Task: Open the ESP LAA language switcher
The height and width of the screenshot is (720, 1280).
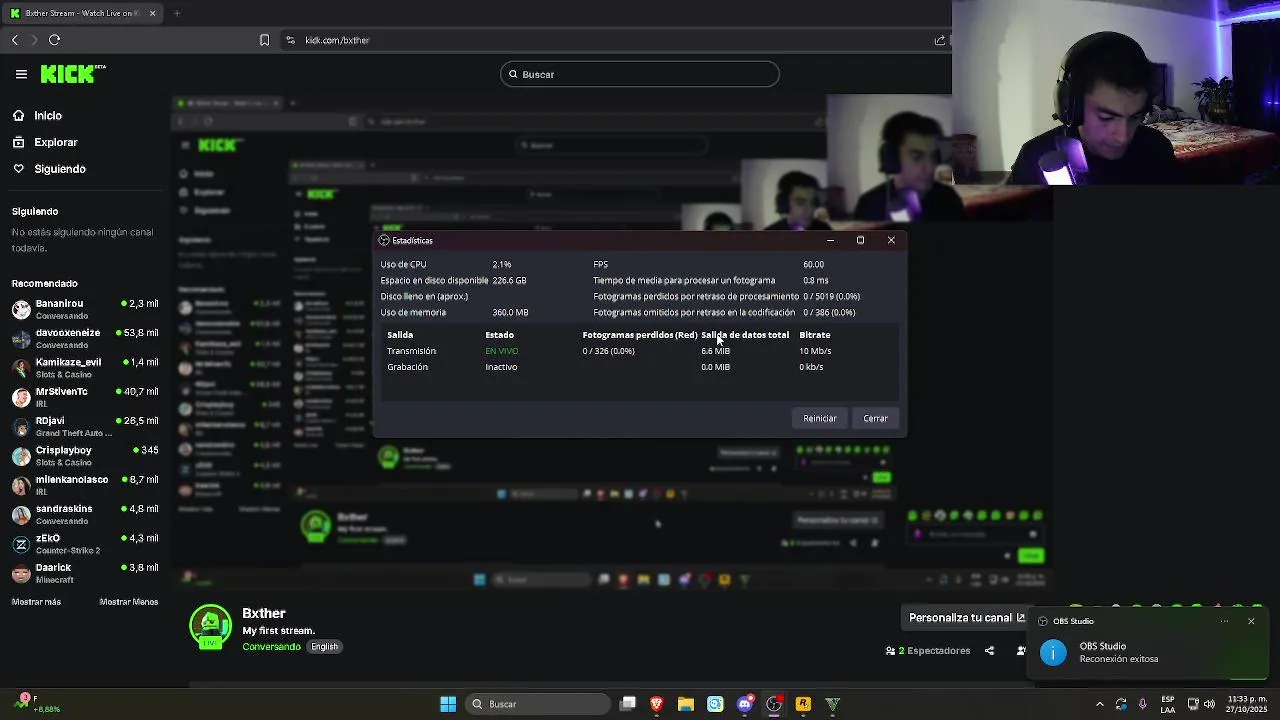Action: click(x=1168, y=704)
